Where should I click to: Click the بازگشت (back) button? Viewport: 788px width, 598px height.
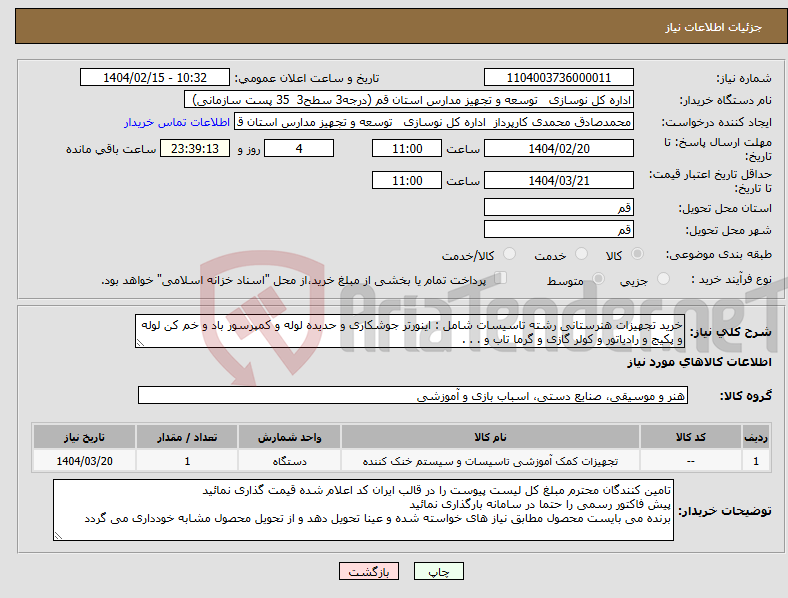click(x=369, y=571)
